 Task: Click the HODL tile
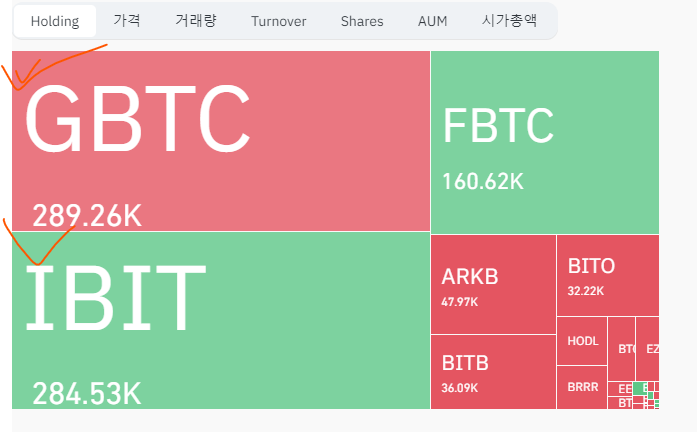(582, 341)
